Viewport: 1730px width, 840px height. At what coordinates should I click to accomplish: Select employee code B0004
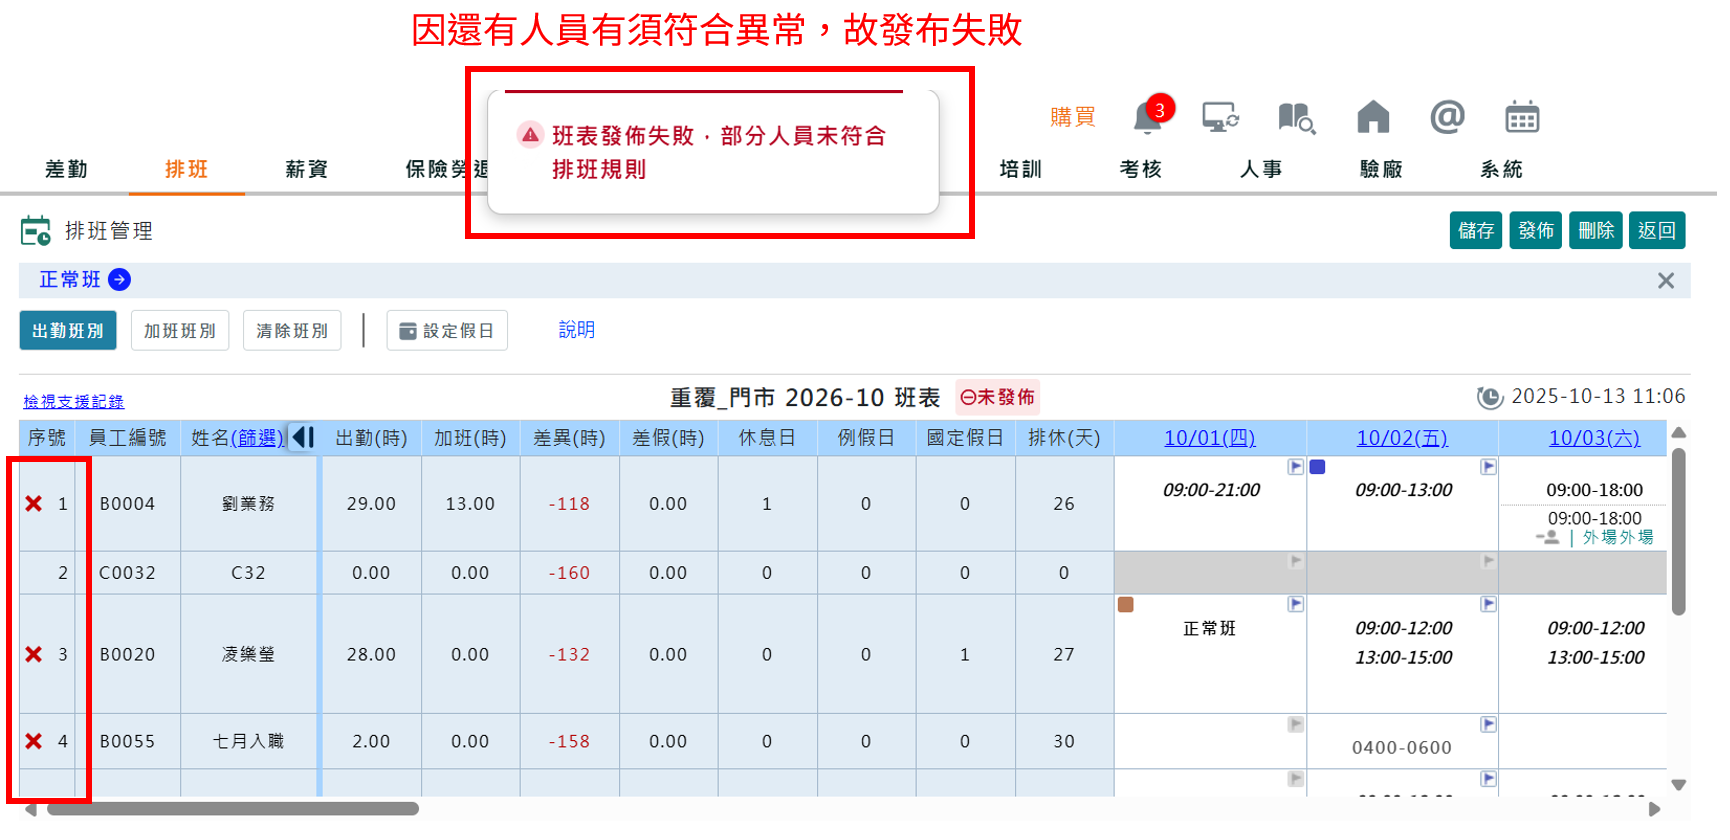[128, 504]
